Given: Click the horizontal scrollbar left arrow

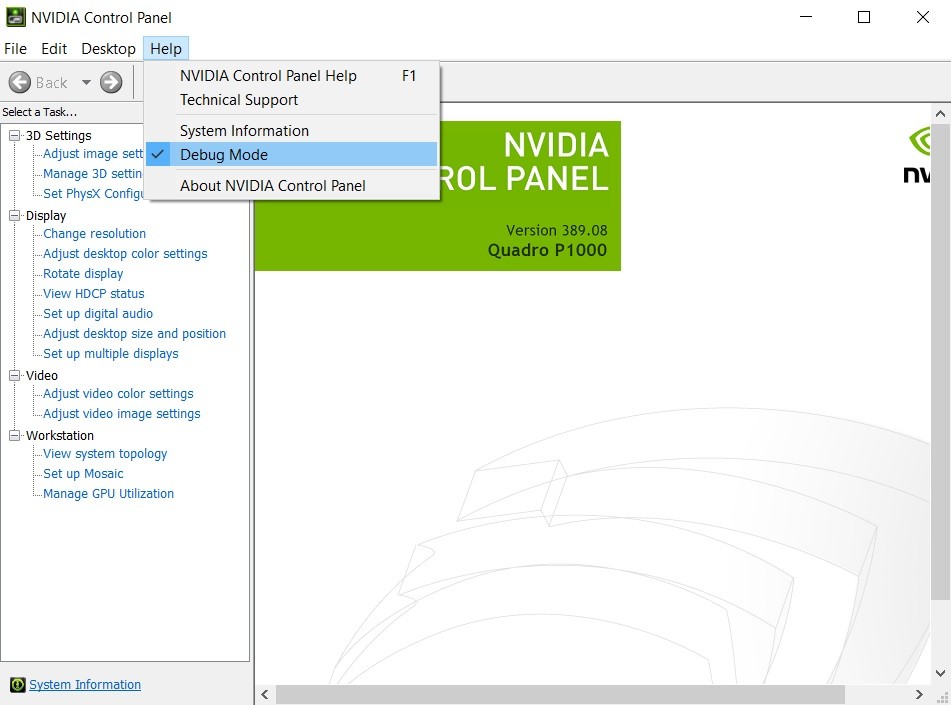Looking at the screenshot, I should click(264, 694).
